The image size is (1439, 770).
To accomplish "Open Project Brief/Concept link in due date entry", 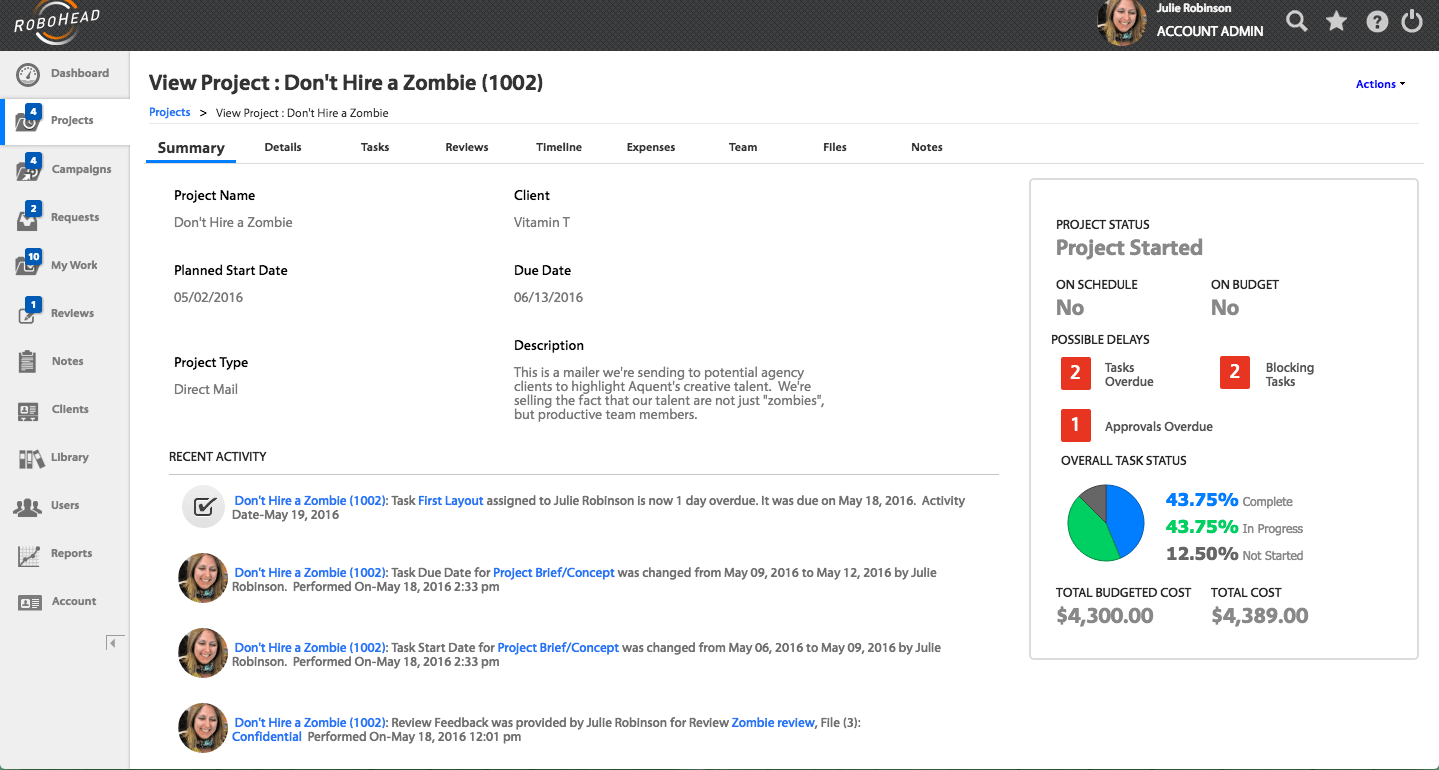I will click(554, 573).
